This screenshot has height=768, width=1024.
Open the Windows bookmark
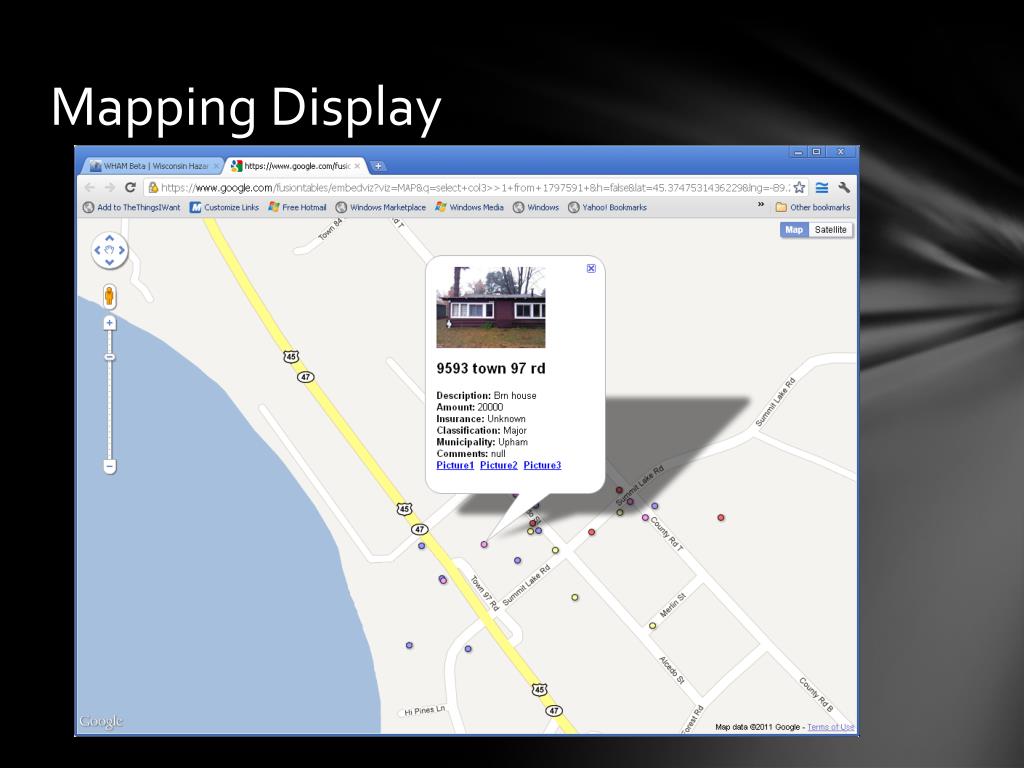click(536, 207)
